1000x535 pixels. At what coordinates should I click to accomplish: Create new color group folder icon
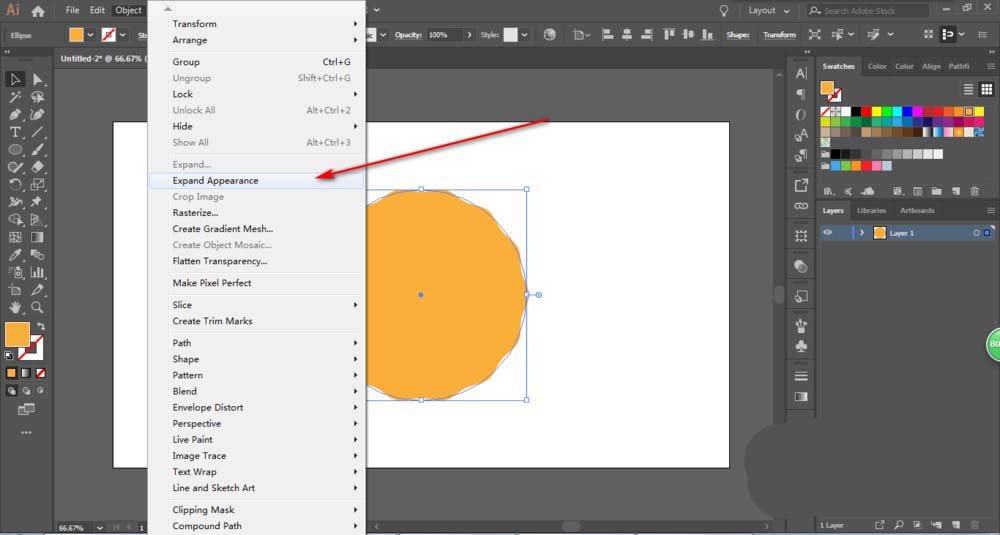936,191
